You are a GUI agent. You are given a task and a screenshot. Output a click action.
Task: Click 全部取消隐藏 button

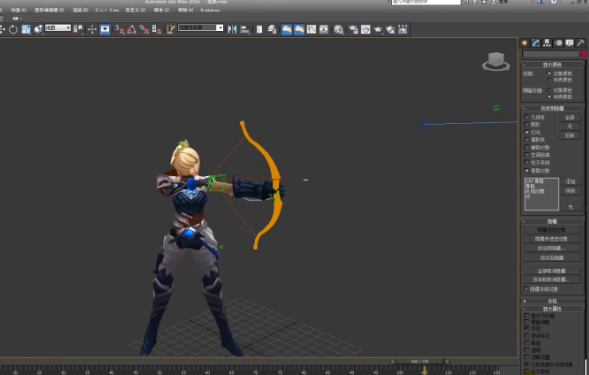click(x=551, y=271)
